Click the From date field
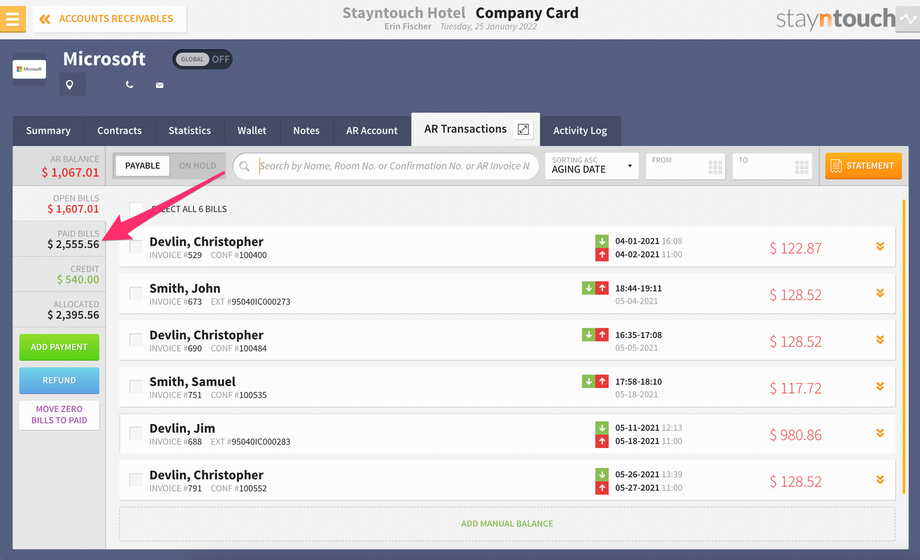The image size is (920, 560). (685, 166)
